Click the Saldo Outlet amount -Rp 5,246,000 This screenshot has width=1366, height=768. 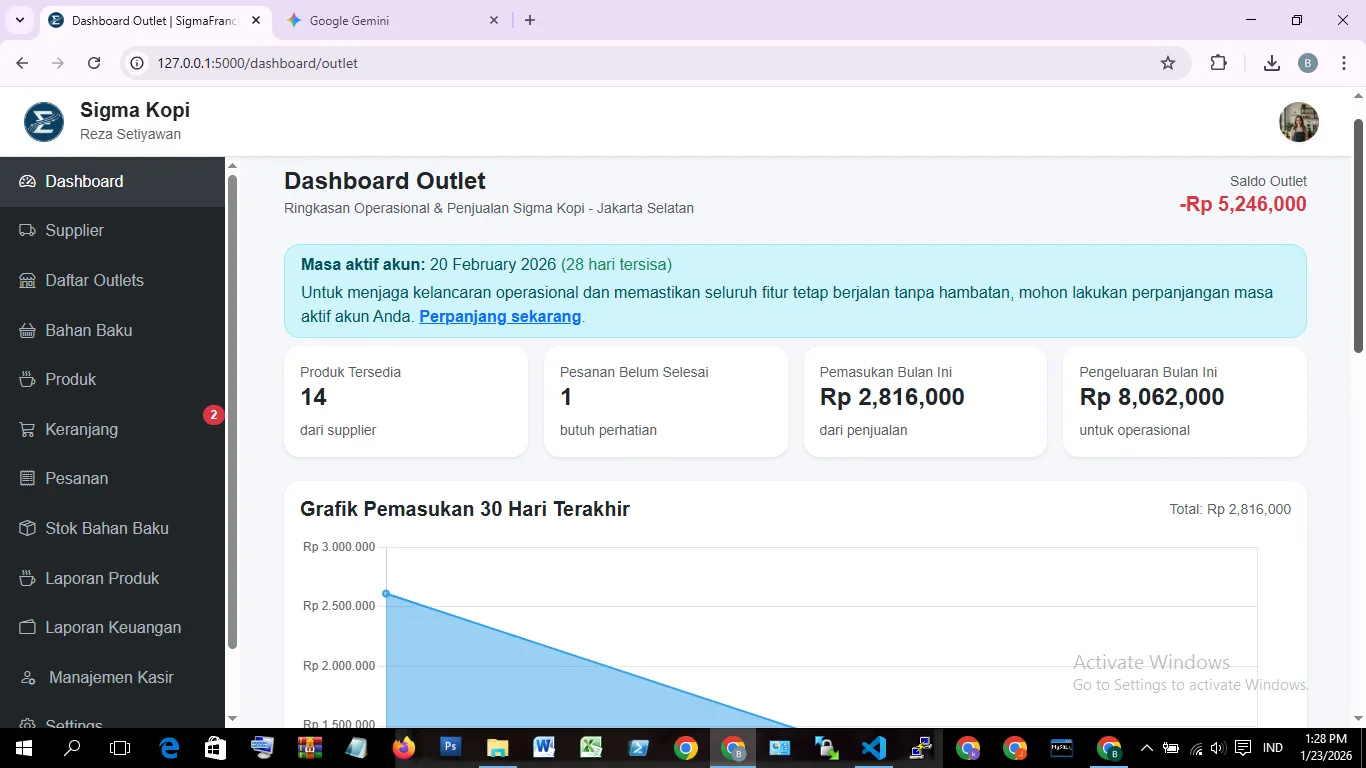(x=1243, y=204)
